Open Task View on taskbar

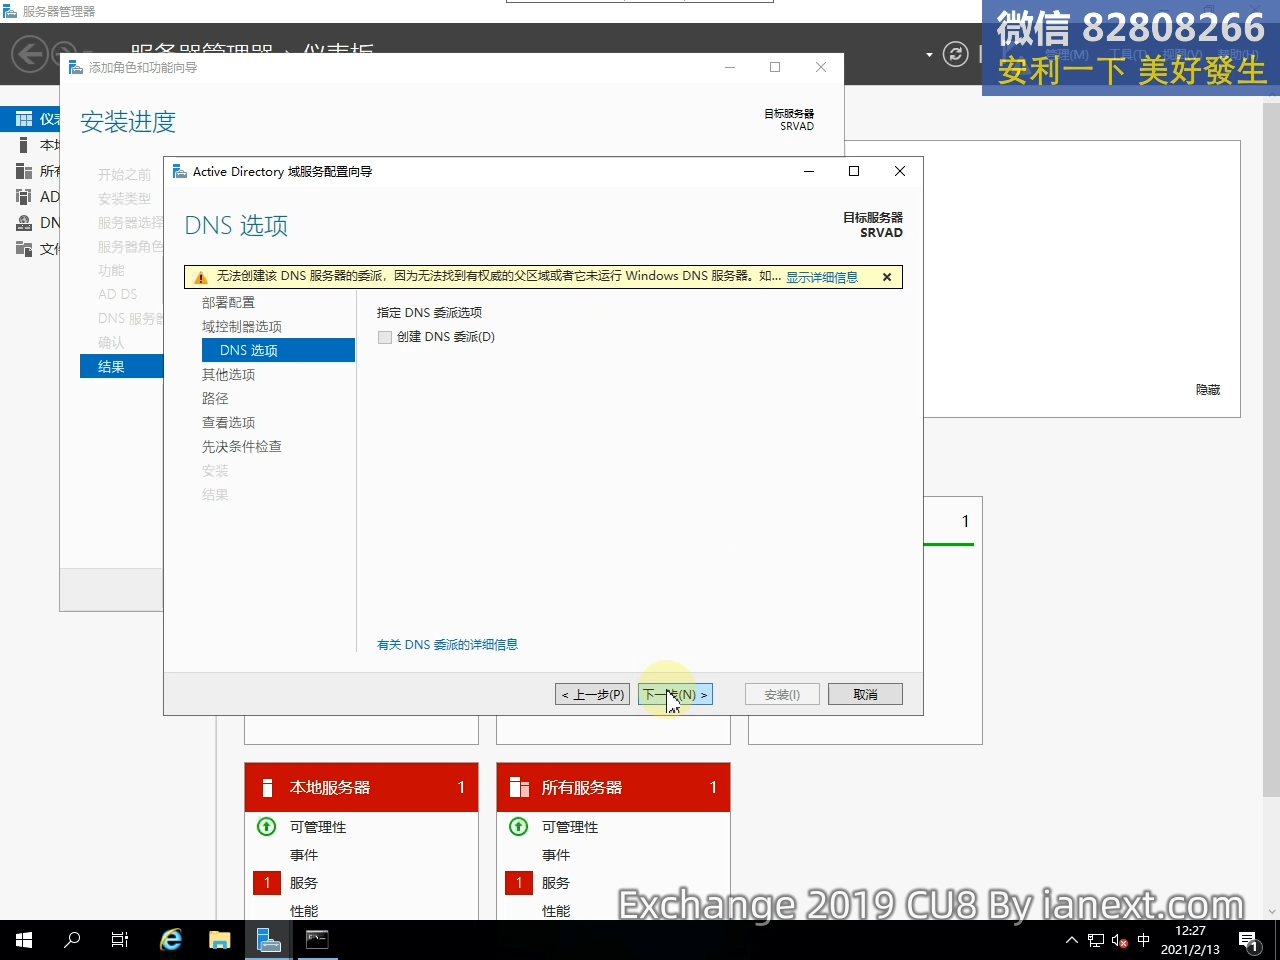120,940
